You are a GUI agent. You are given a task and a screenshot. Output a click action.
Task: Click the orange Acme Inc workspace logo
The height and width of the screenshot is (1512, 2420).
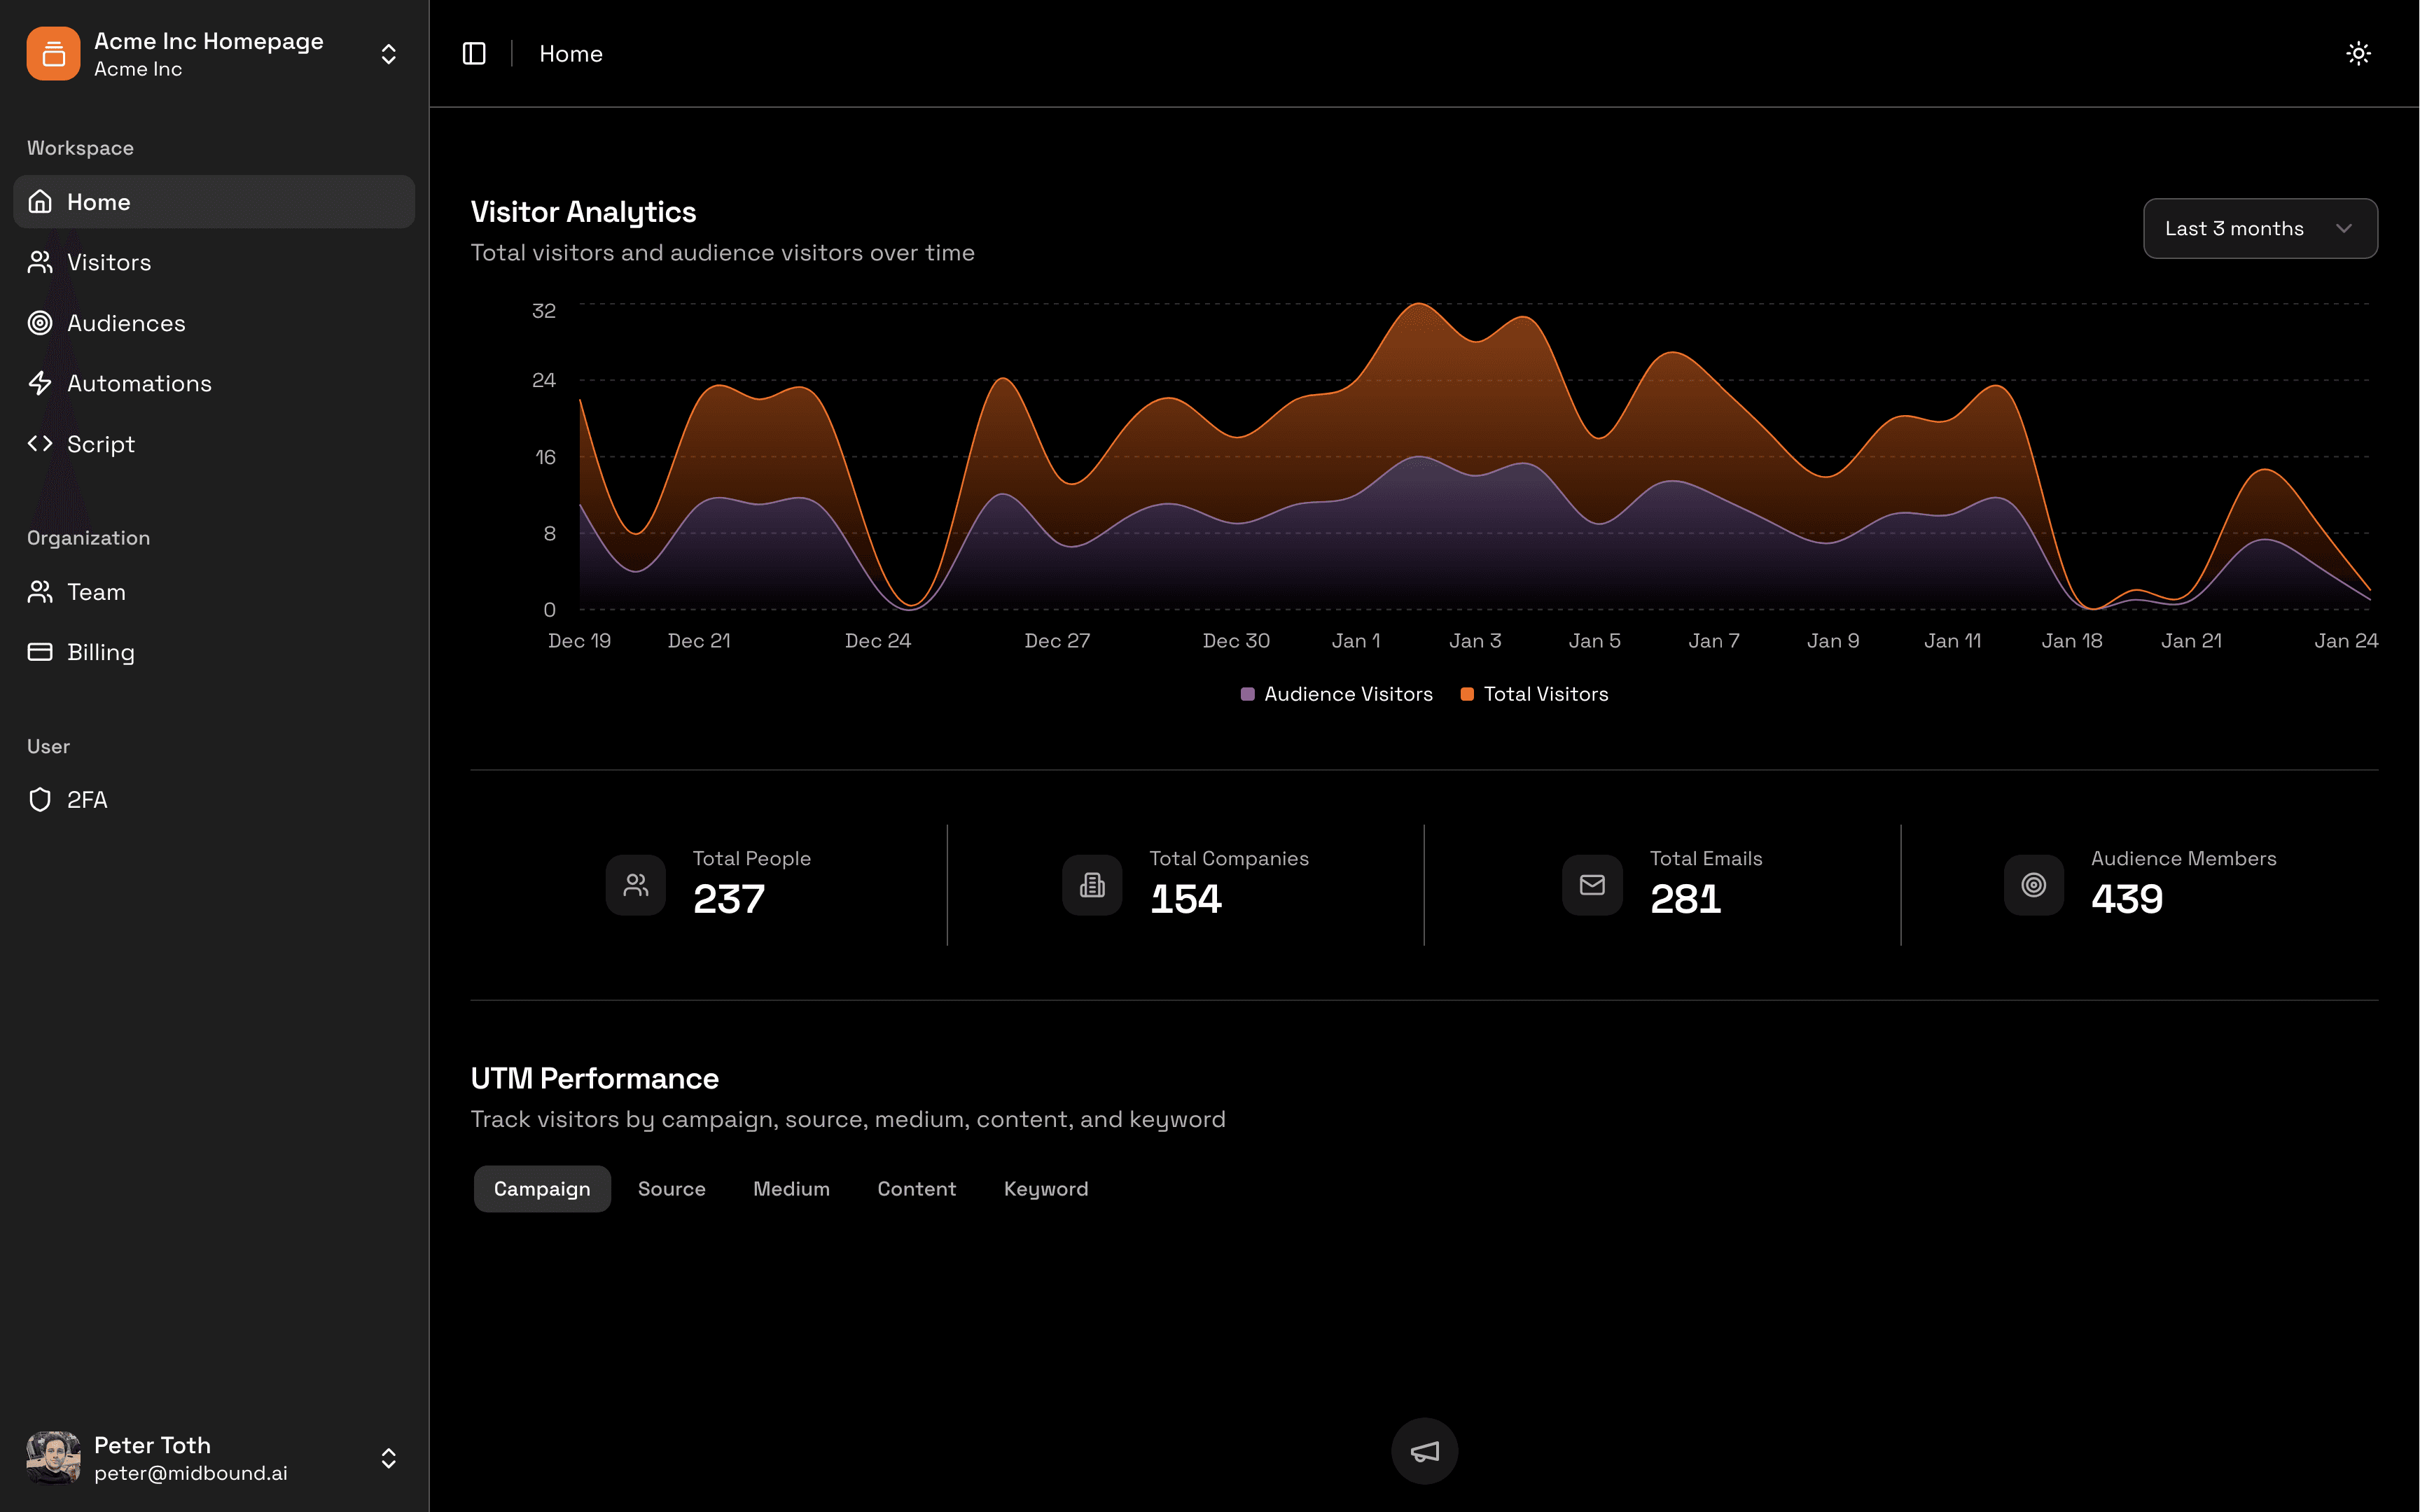pyautogui.click(x=53, y=53)
